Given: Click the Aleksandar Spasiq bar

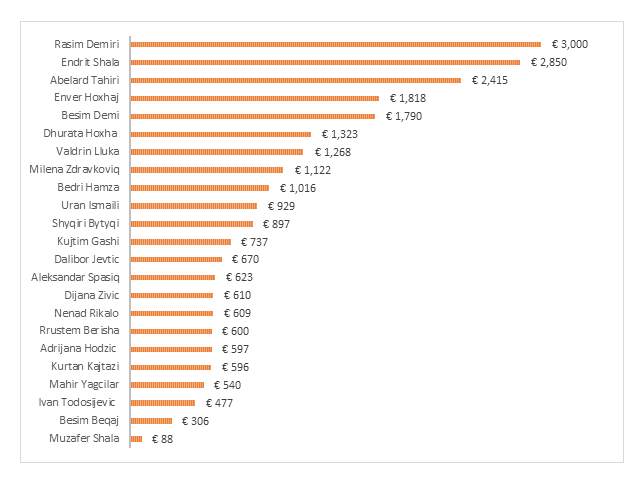Looking at the screenshot, I should point(173,278).
